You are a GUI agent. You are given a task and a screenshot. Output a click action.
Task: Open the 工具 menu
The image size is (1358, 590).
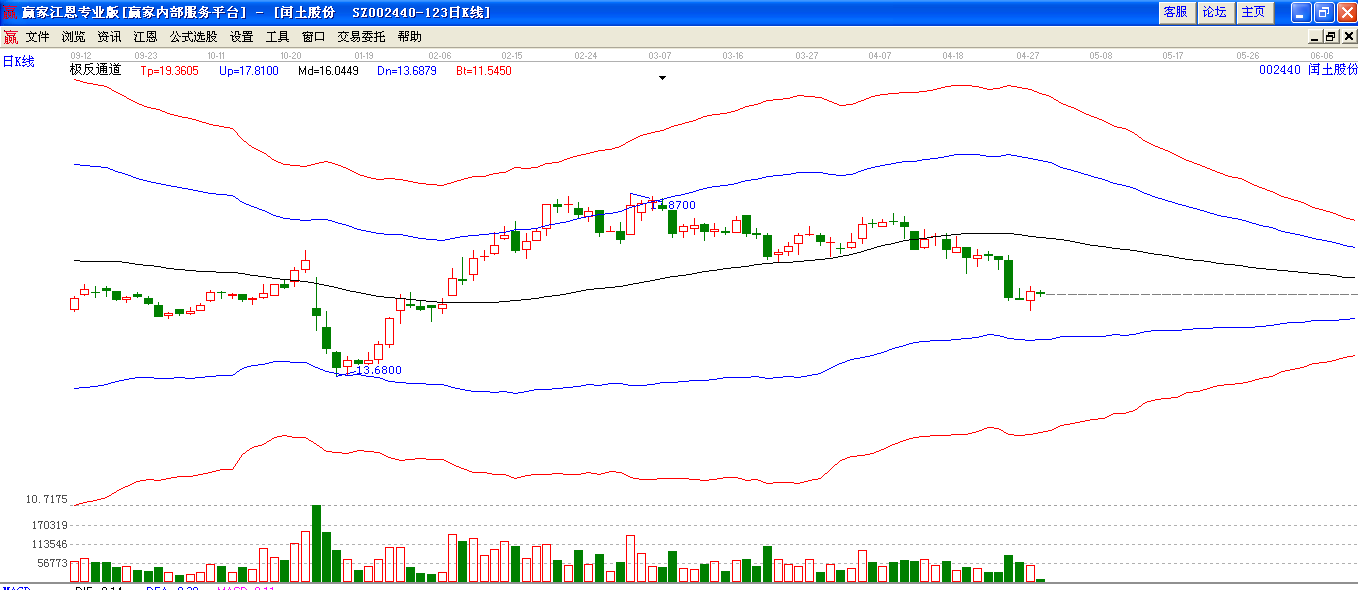coord(278,36)
